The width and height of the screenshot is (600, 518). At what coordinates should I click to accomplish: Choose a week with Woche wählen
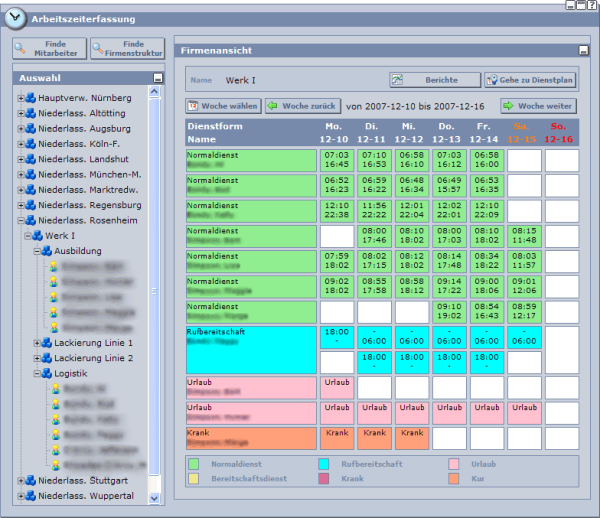(x=224, y=106)
